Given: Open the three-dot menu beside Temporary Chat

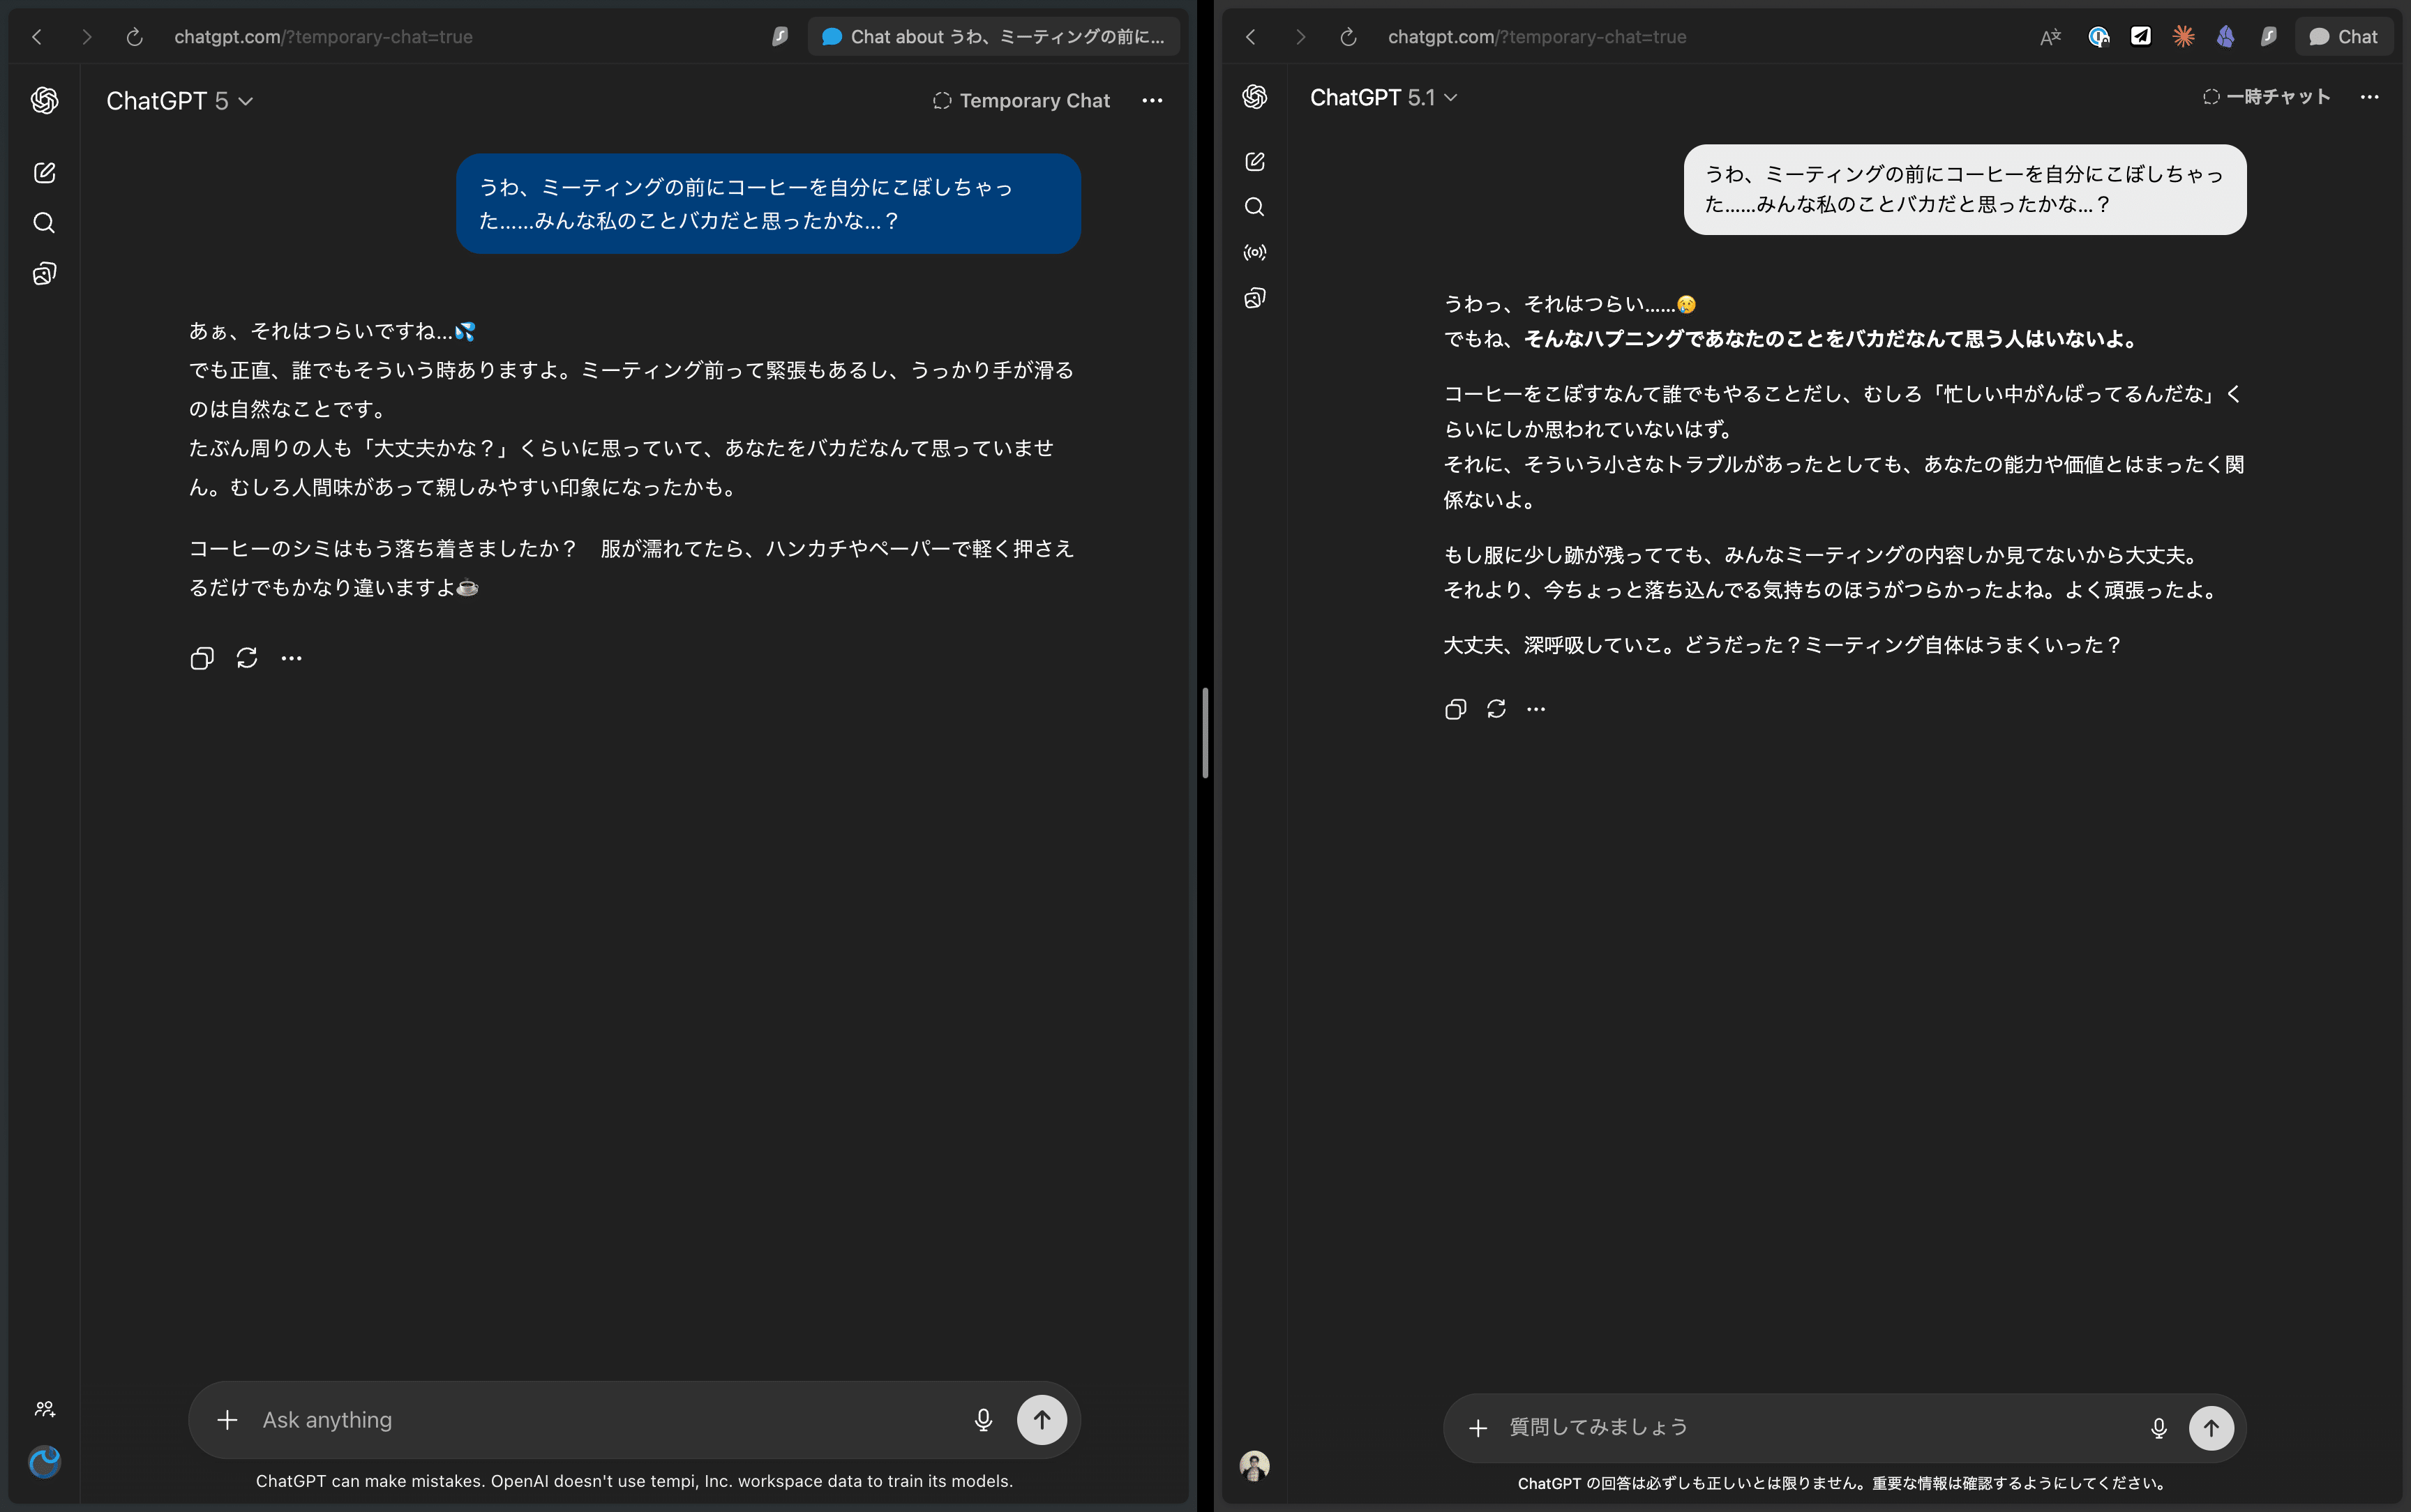Looking at the screenshot, I should click(x=1152, y=101).
